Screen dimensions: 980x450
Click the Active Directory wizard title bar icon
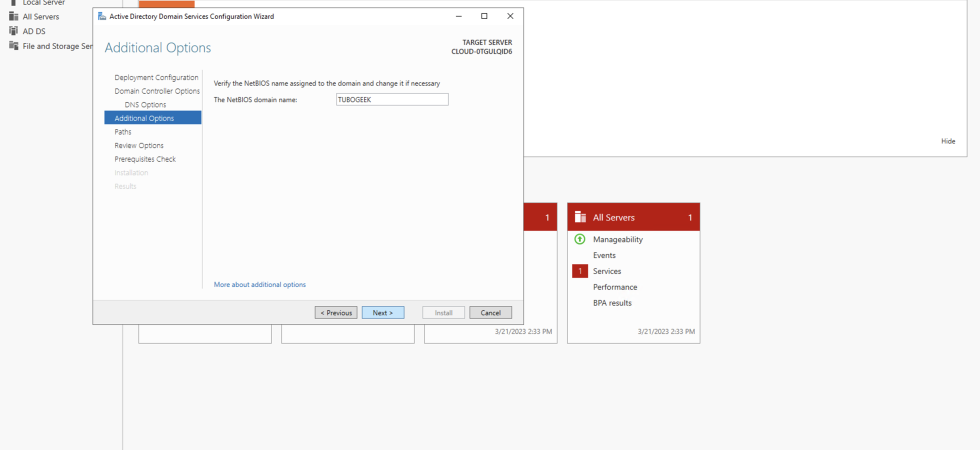[x=102, y=16]
